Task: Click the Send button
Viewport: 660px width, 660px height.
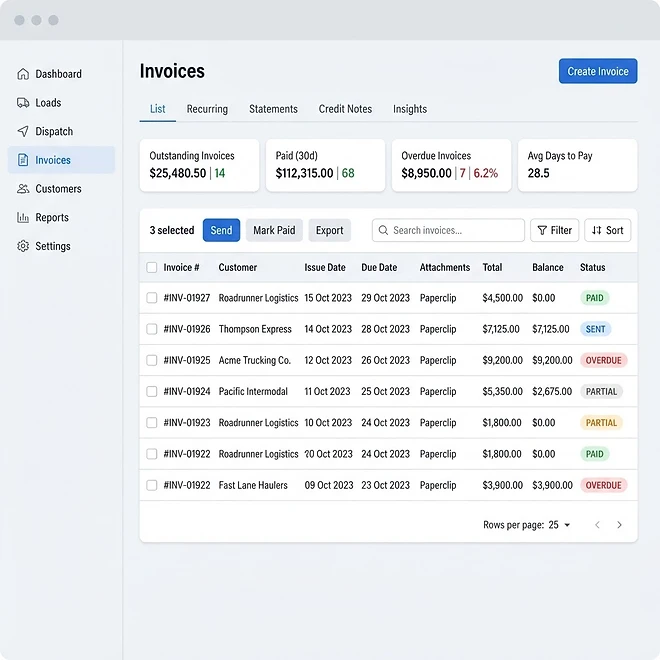Action: pos(221,230)
